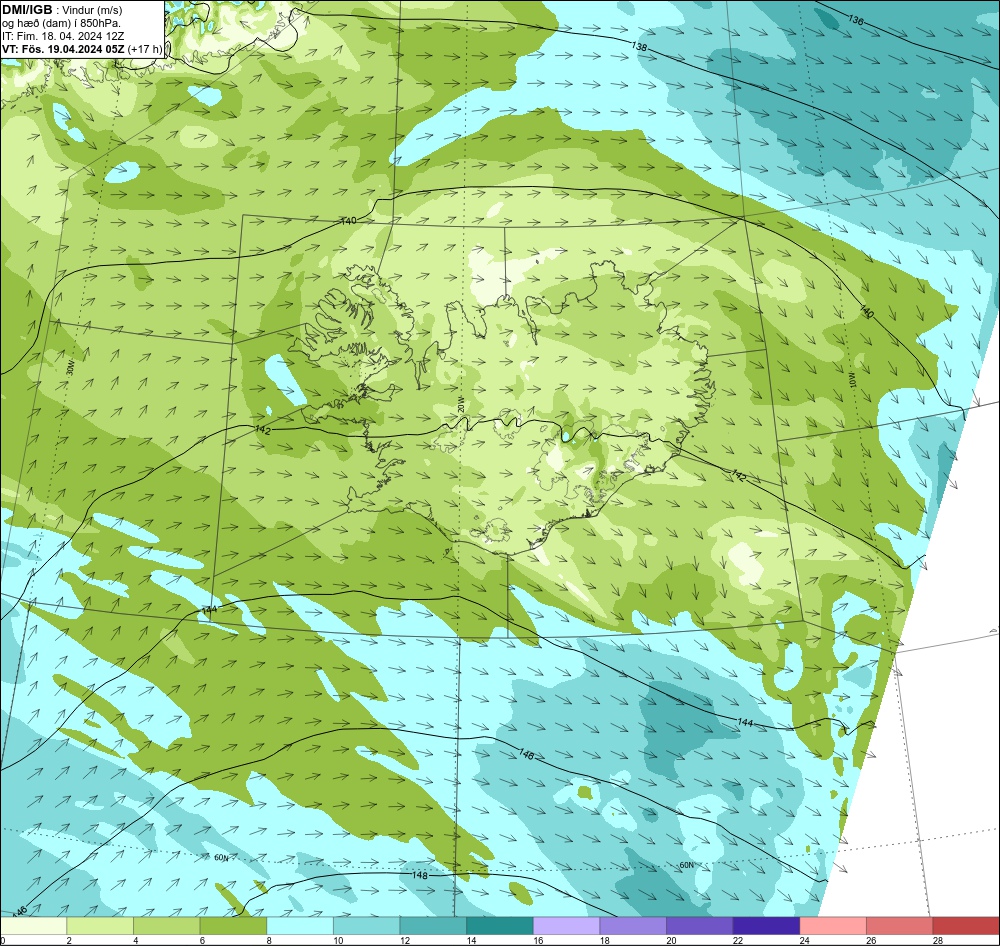Click the 'VT: Fös. 19.04.2024 05Z' valid time line
1000x946 pixels.
click(x=64, y=48)
